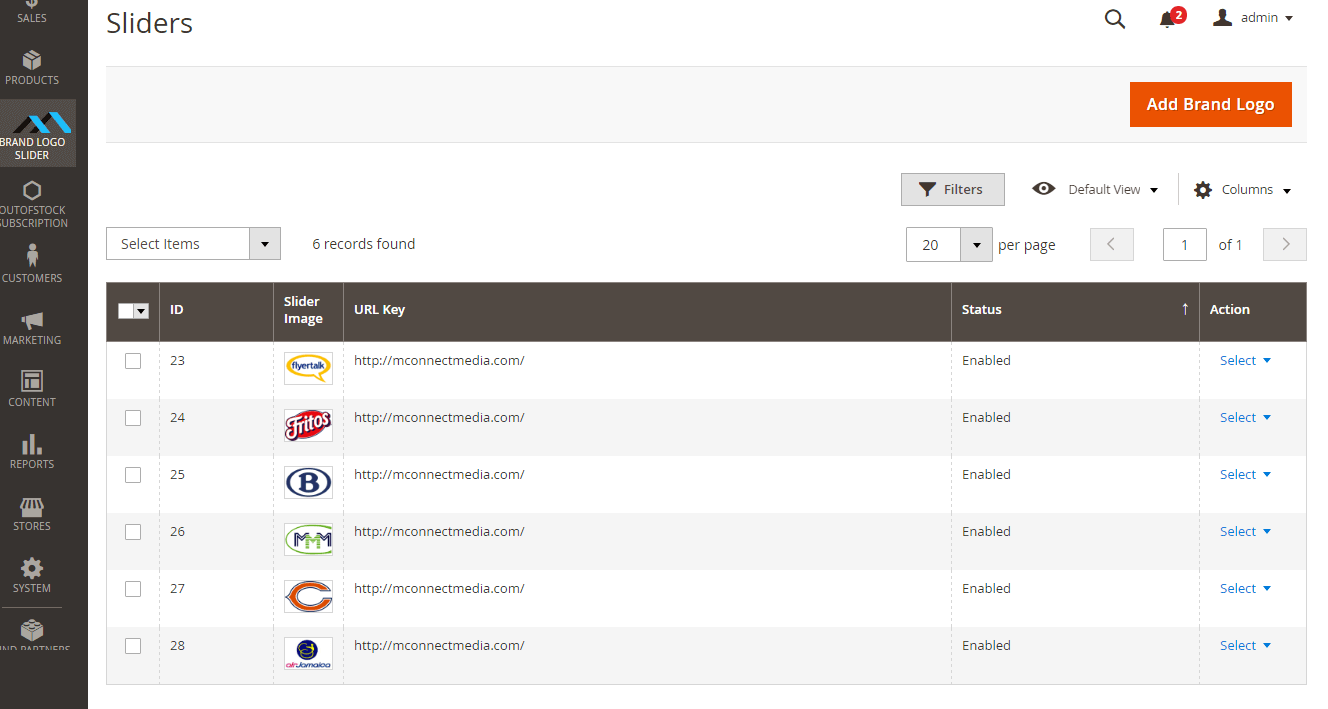Open the admin account menu
The width and height of the screenshot is (1328, 709).
(1253, 18)
